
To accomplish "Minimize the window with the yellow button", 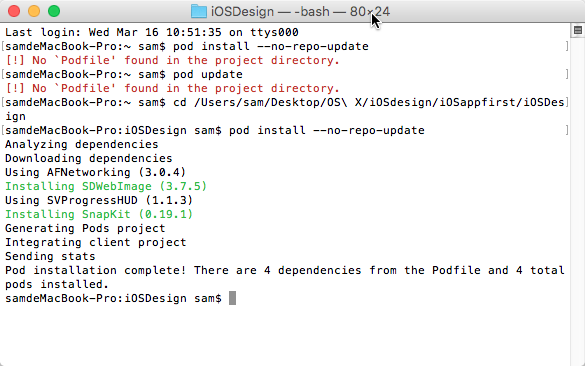I will [x=34, y=11].
